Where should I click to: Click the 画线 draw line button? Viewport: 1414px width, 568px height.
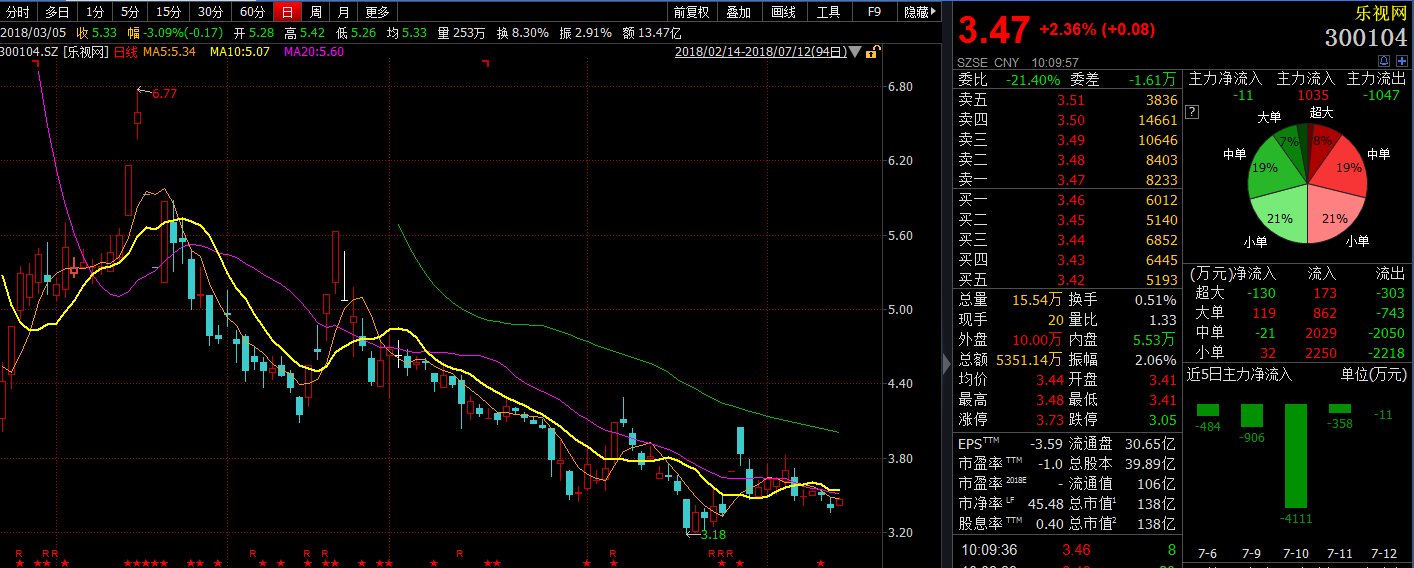(x=784, y=12)
